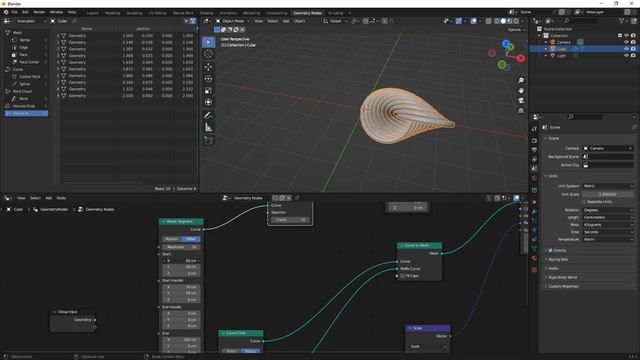Expand the Camera item in outliner
Screen dimensions: 640x360
coord(546,42)
